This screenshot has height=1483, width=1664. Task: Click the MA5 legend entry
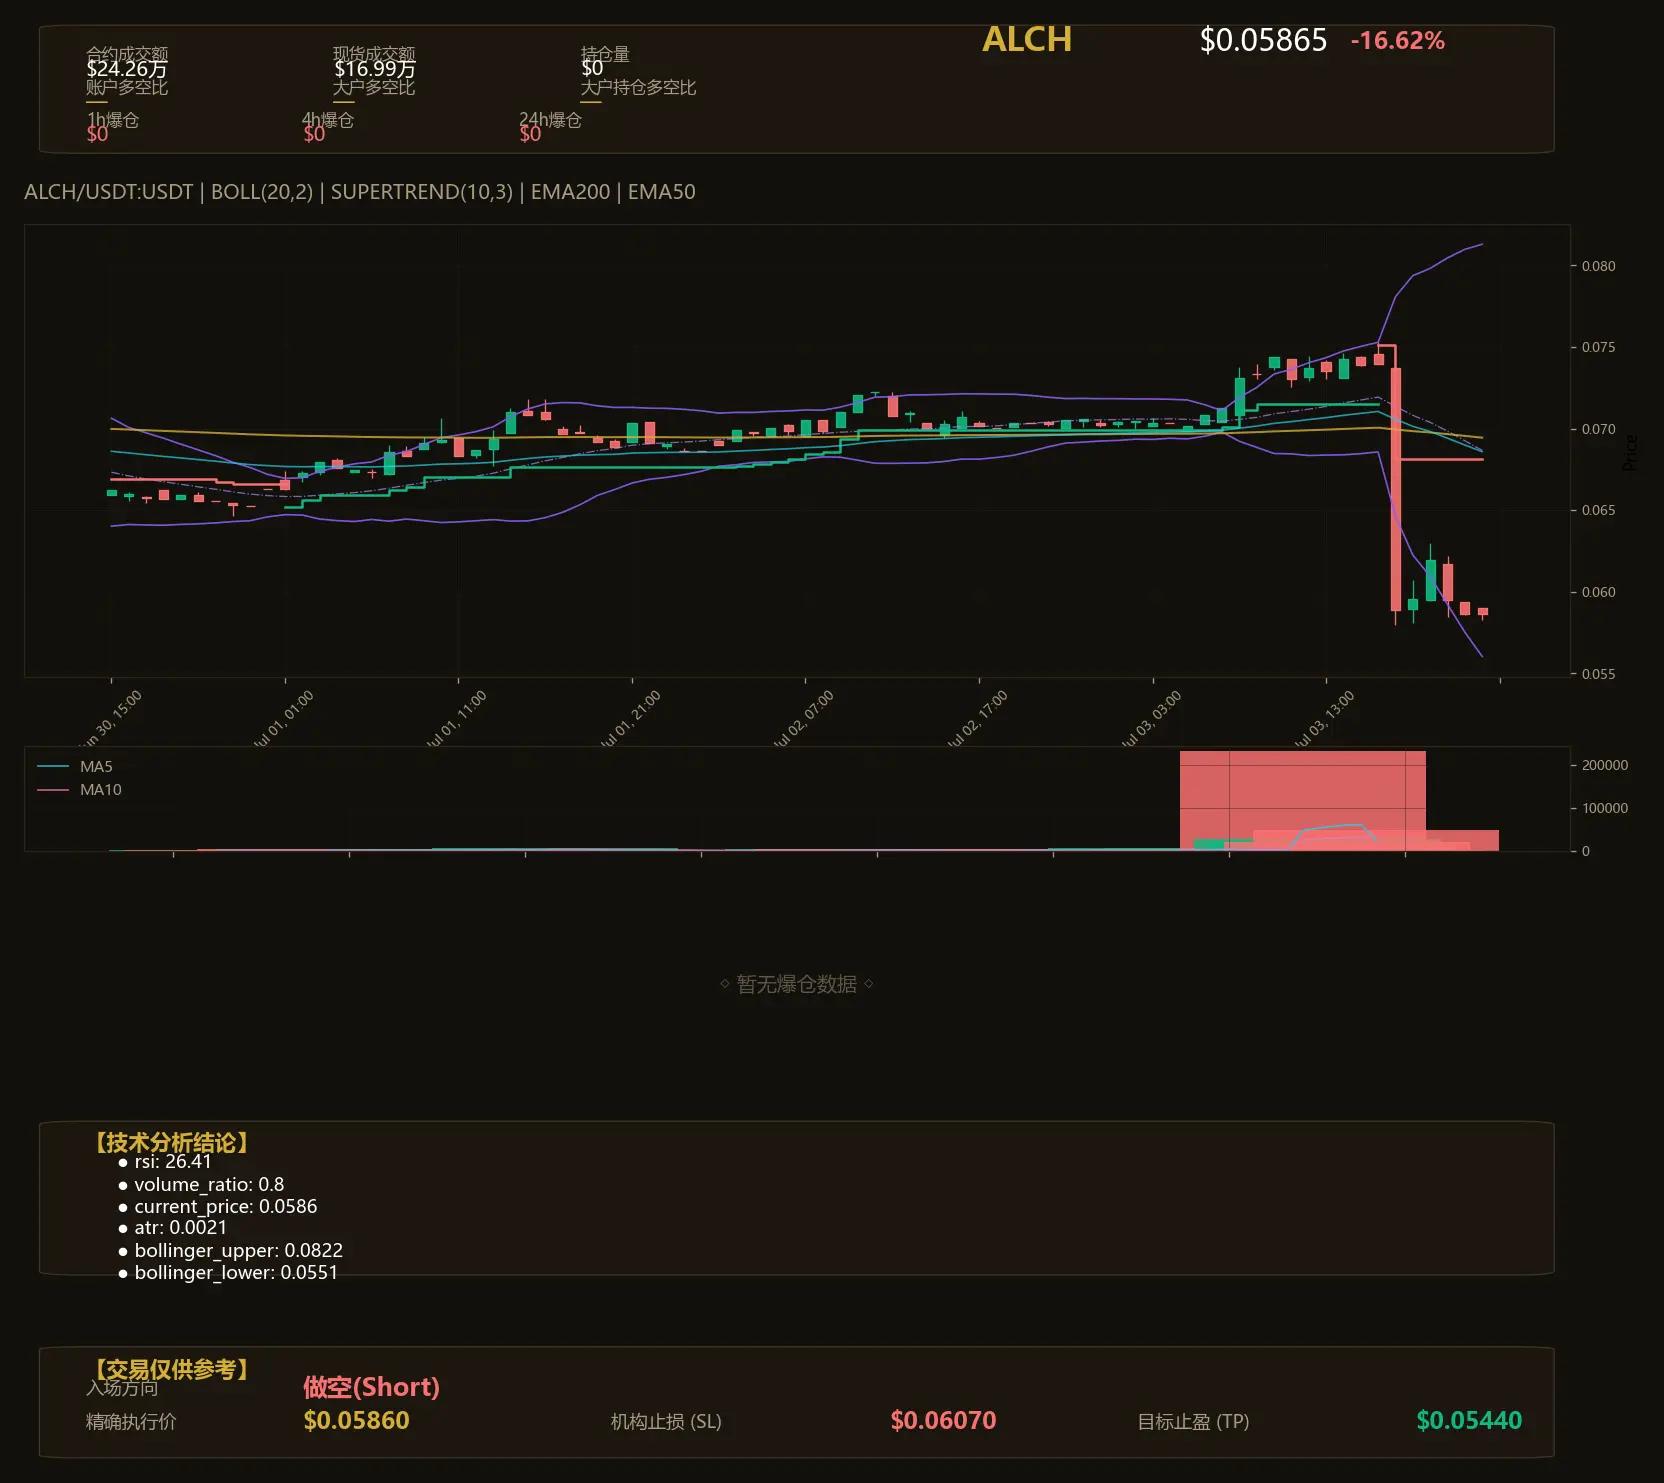75,767
